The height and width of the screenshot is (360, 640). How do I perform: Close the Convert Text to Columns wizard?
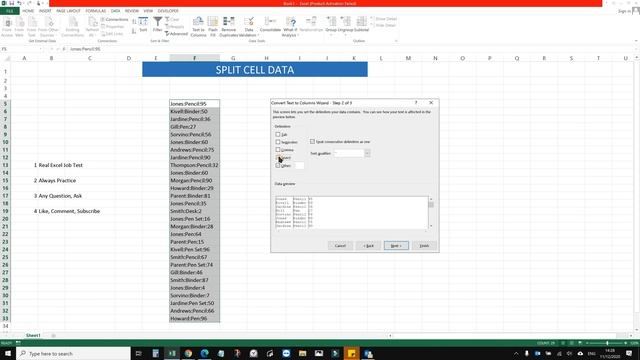tap(431, 103)
